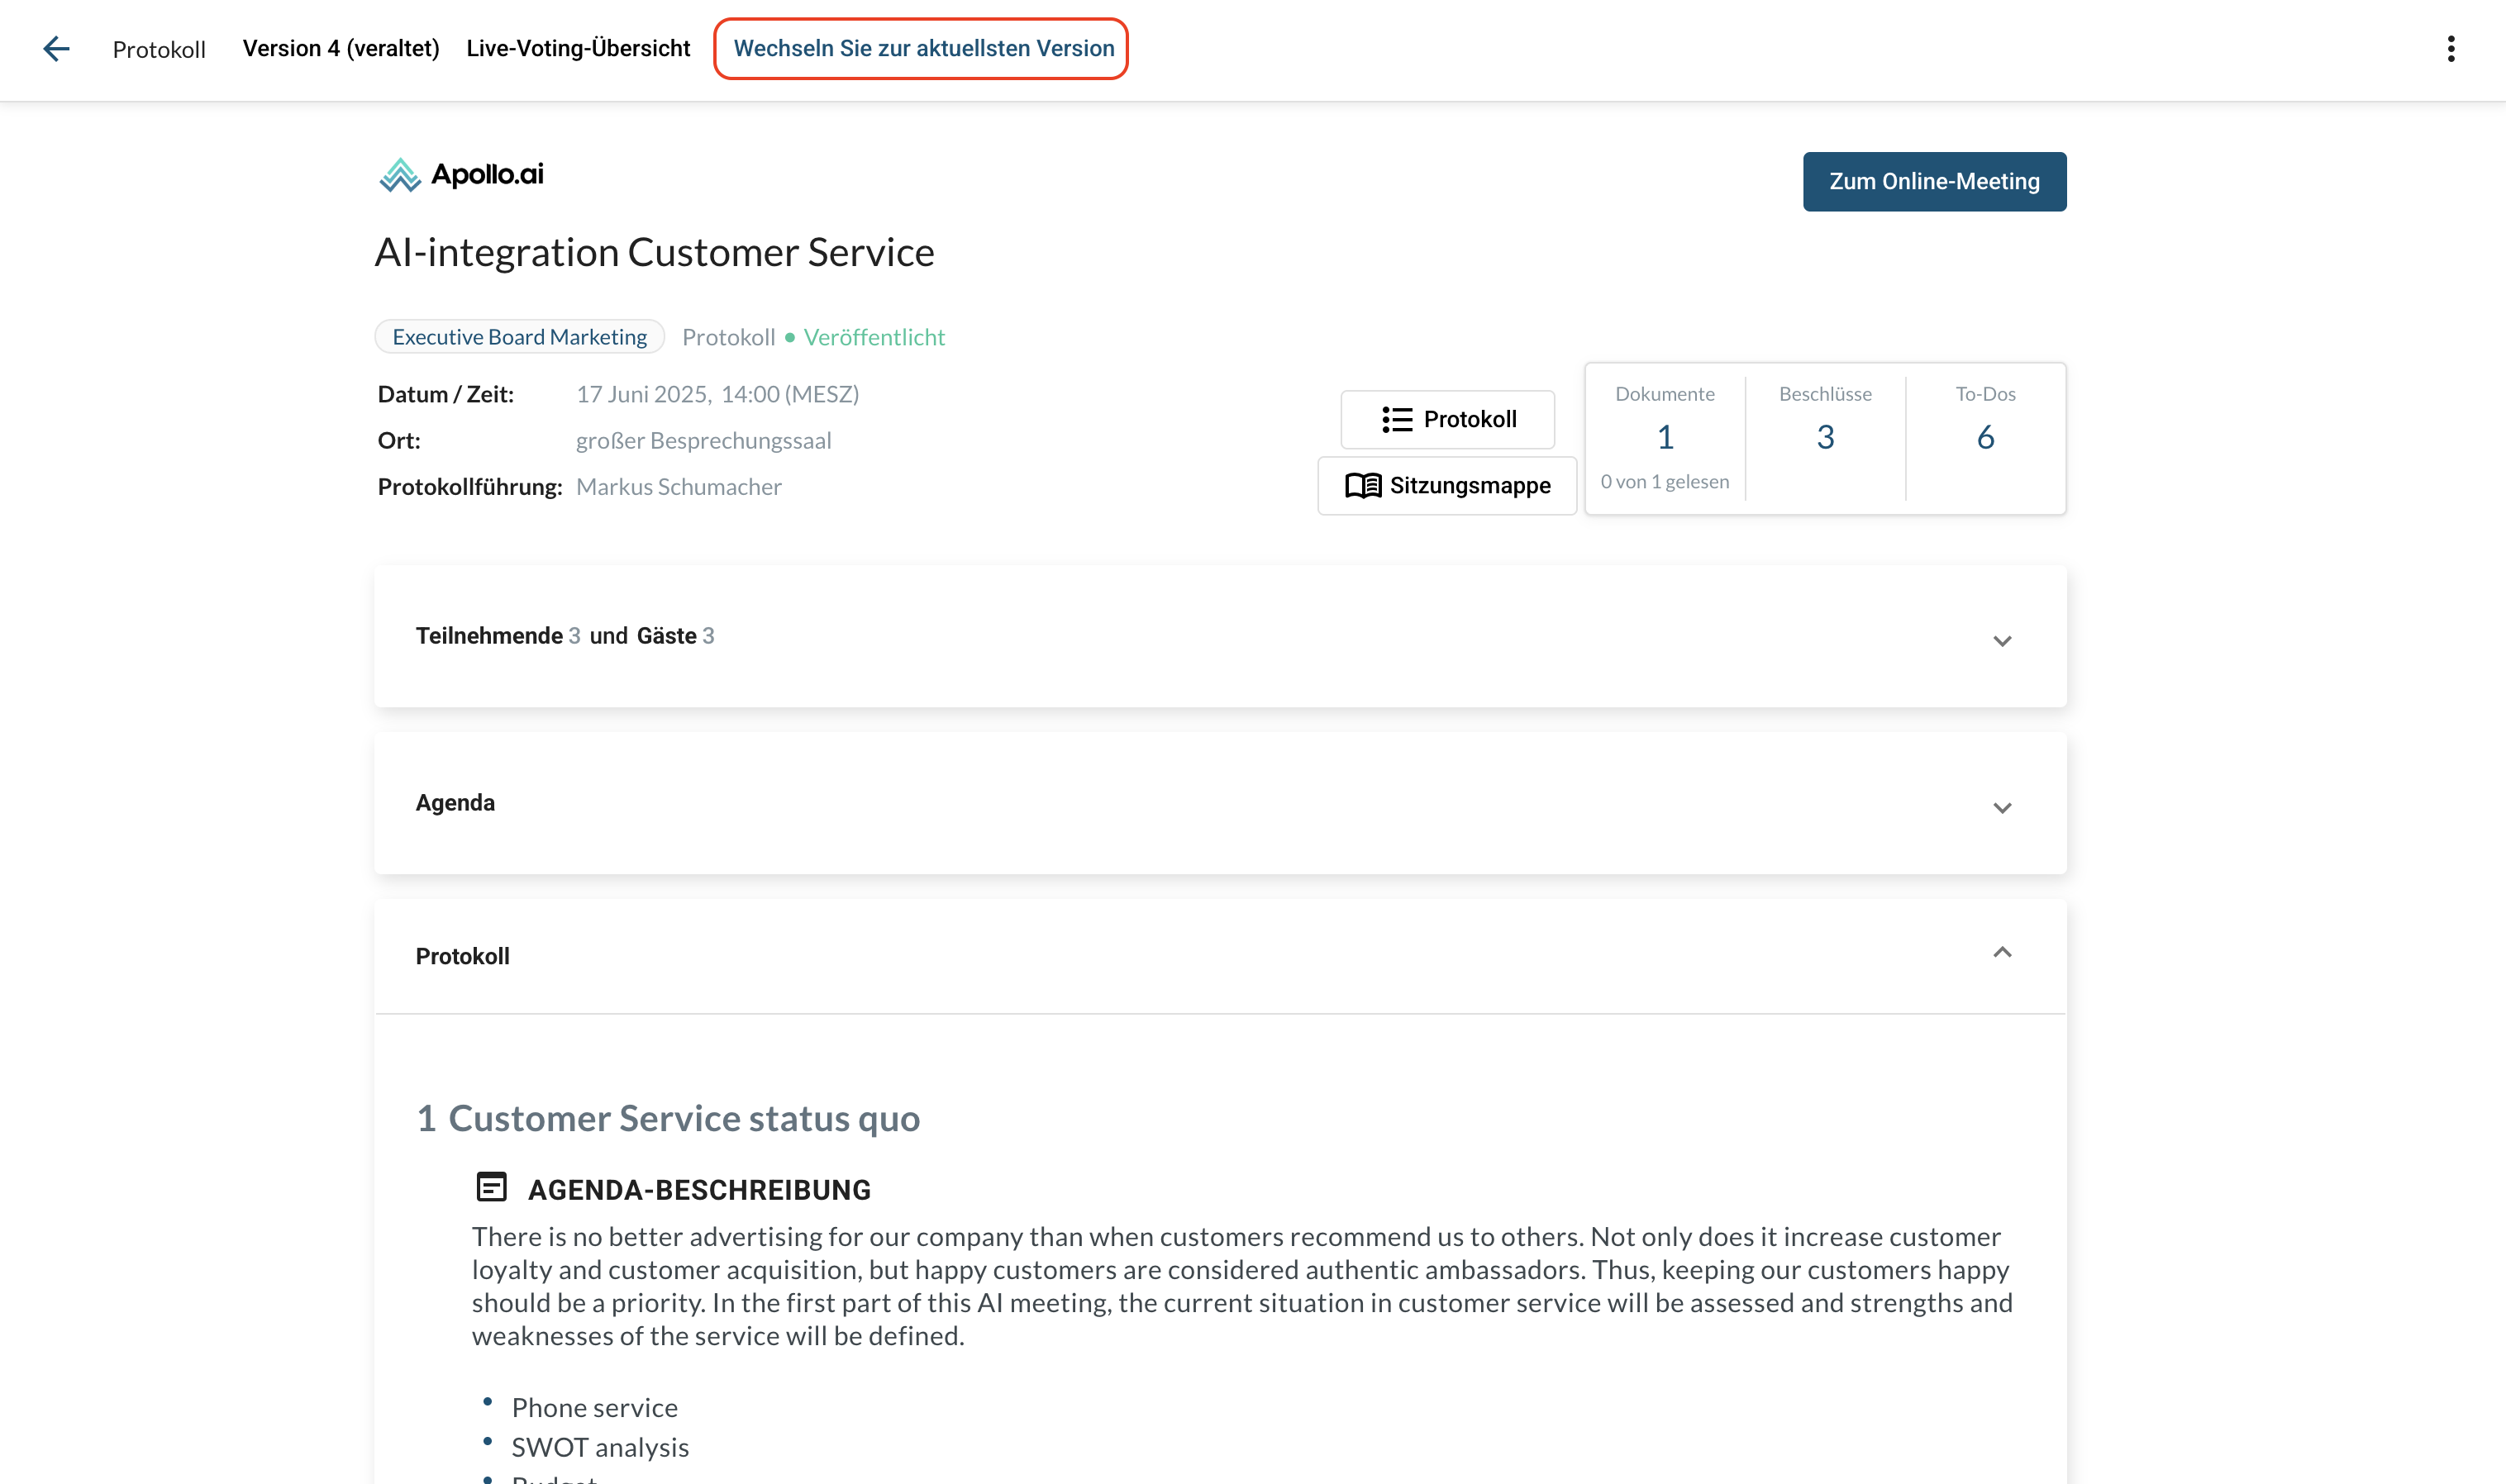This screenshot has width=2506, height=1484.
Task: Click the Protokoll list icon button
Action: click(x=1447, y=419)
